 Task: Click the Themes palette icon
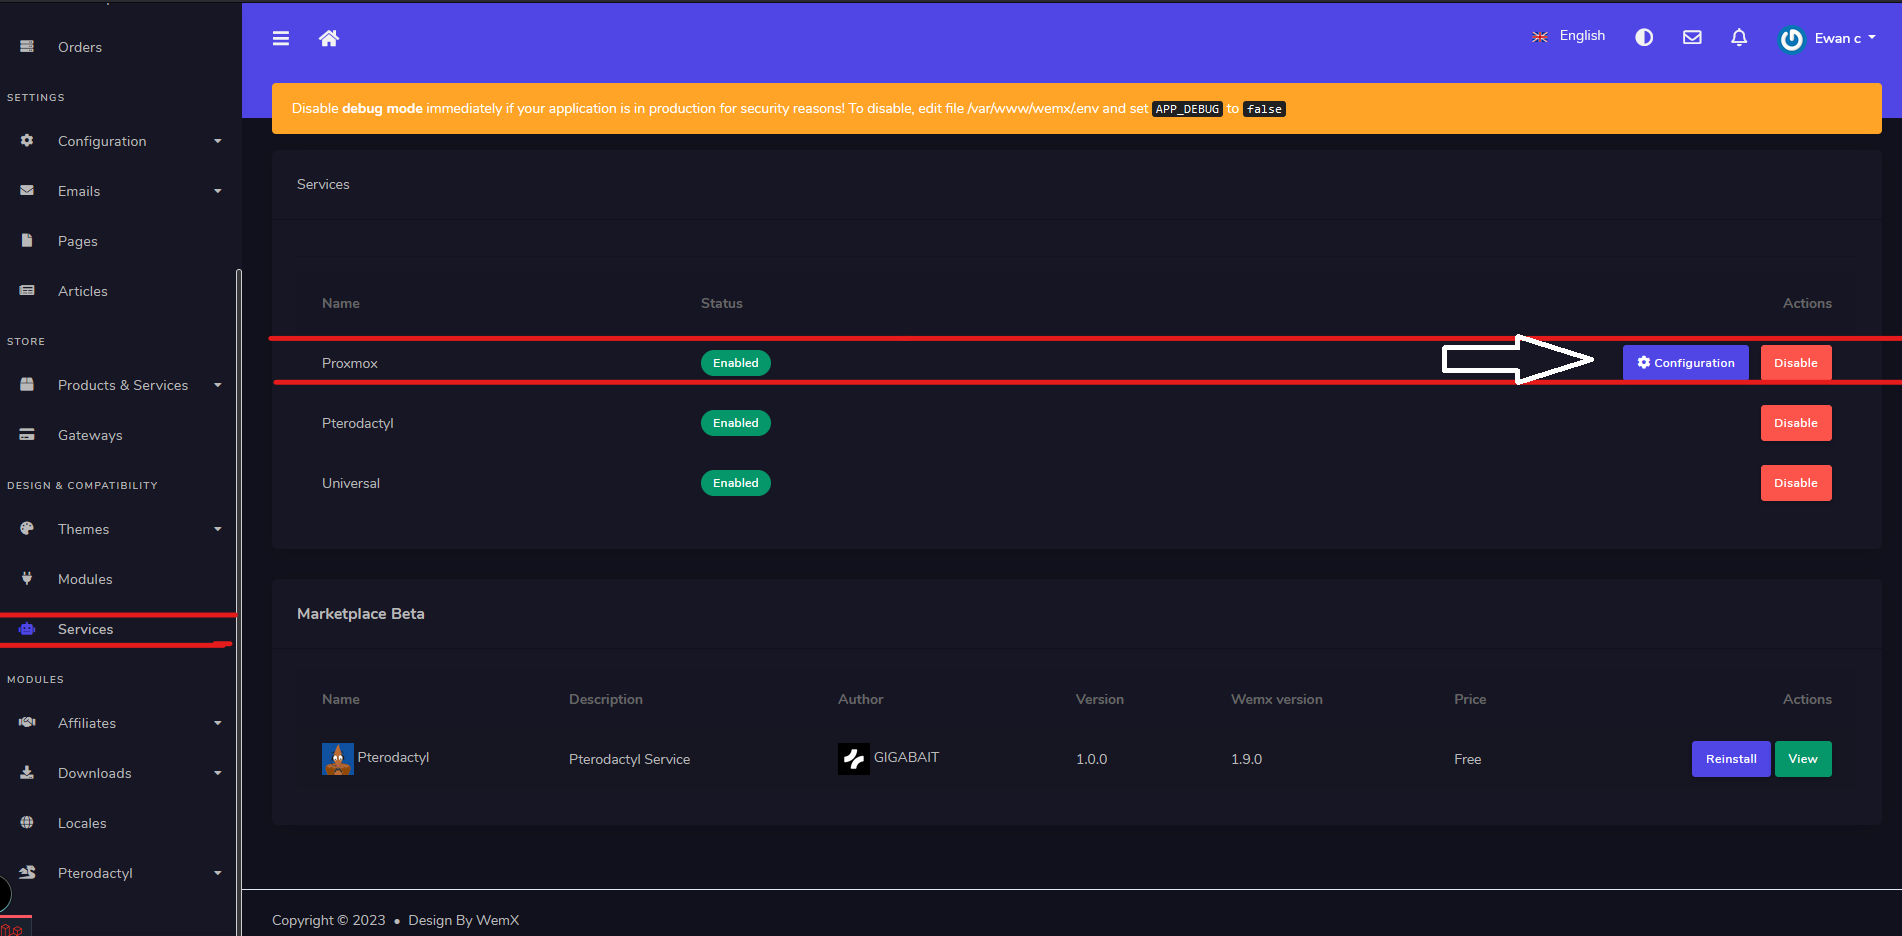(x=27, y=528)
